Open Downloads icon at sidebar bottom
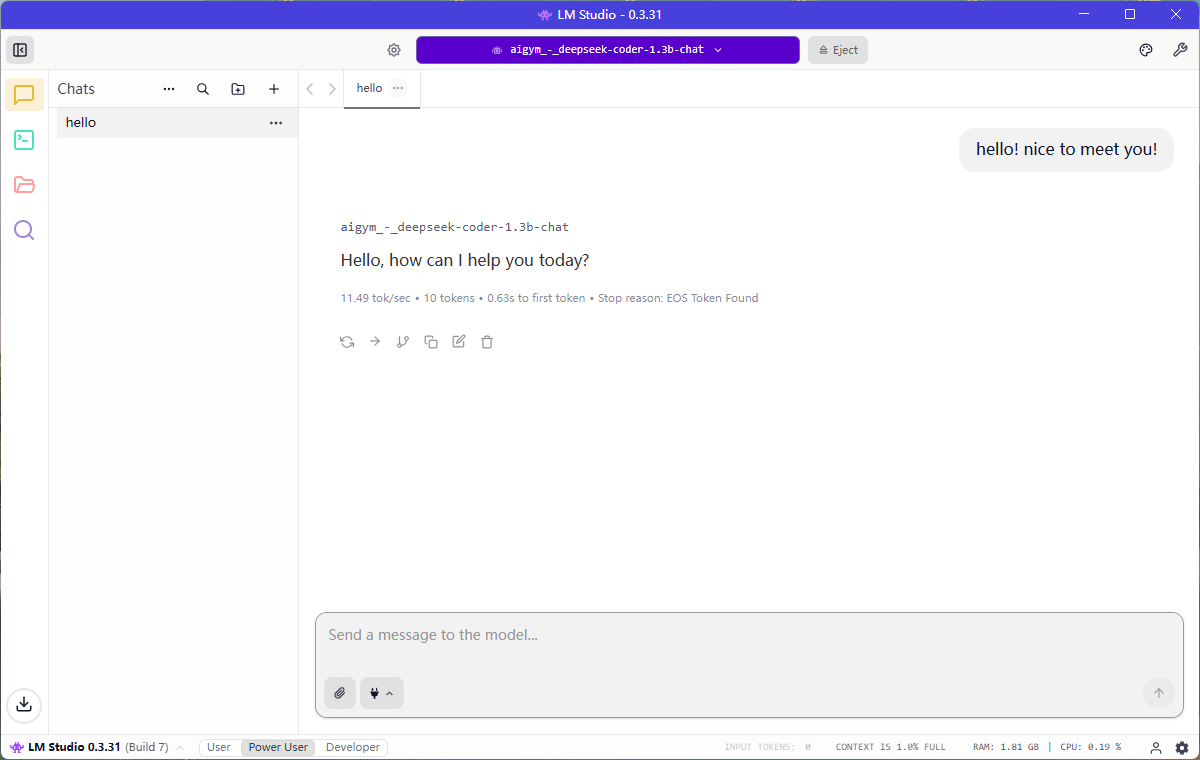 (x=24, y=704)
